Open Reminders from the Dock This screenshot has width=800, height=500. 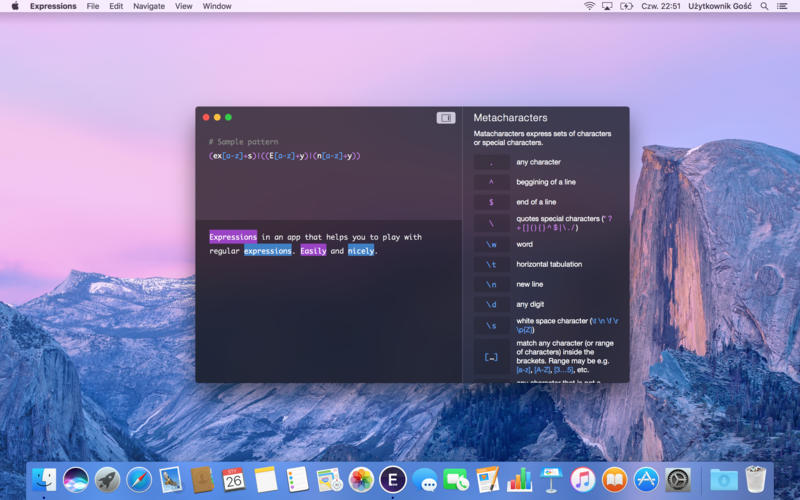pyautogui.click(x=297, y=480)
